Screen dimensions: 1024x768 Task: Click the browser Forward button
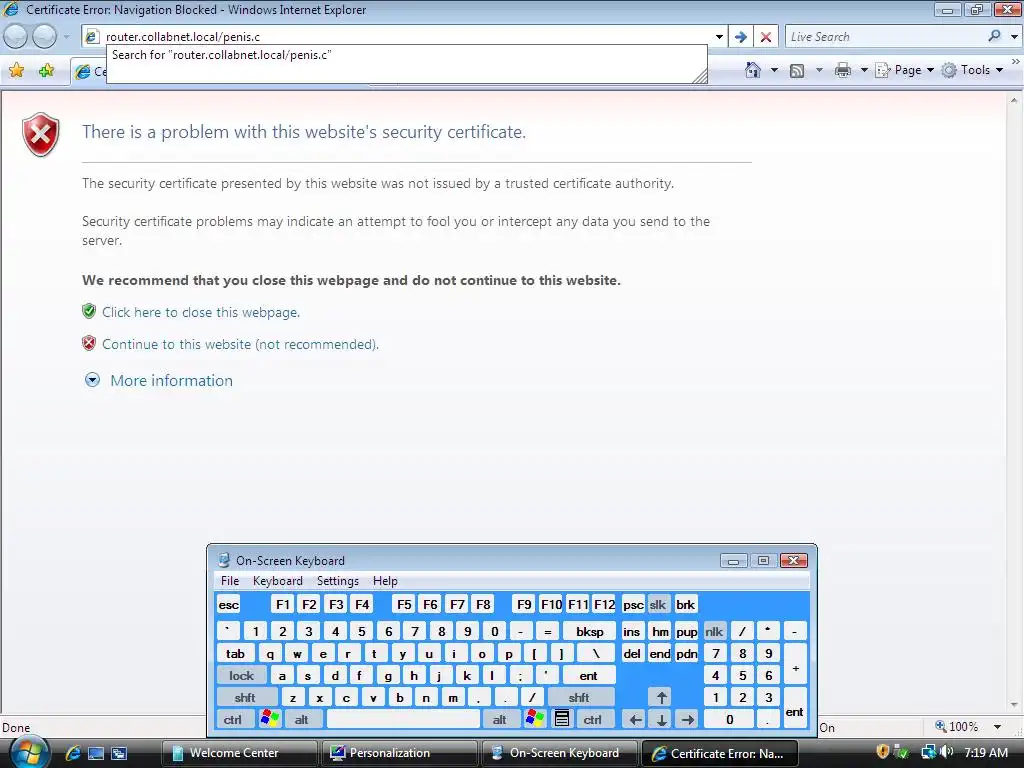(44, 37)
